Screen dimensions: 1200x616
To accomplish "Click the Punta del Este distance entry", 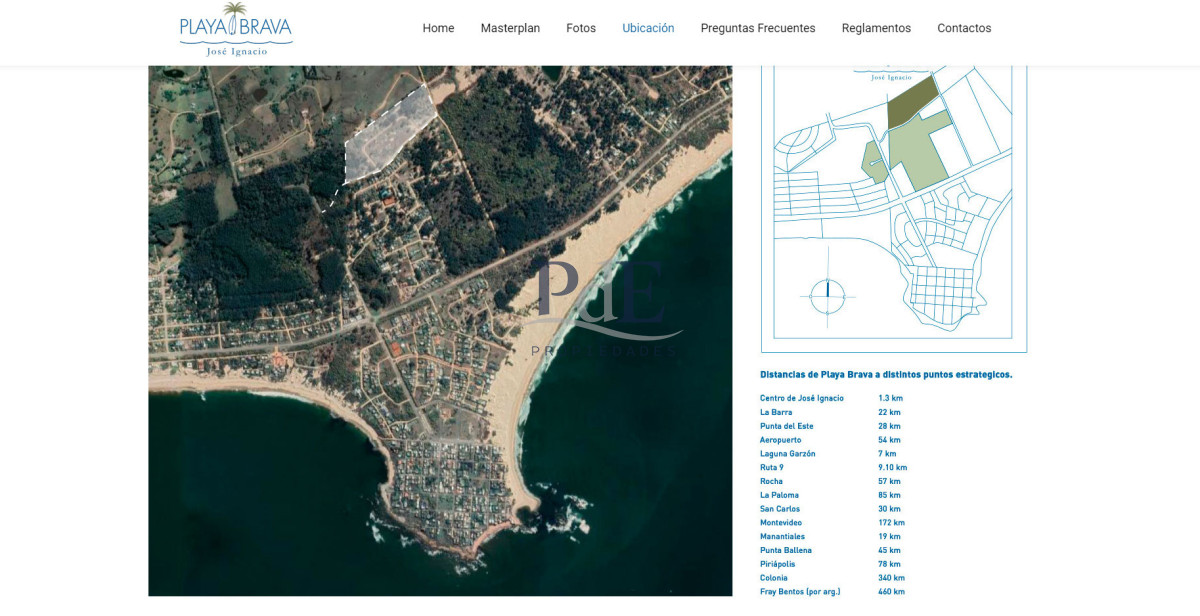I will [786, 426].
